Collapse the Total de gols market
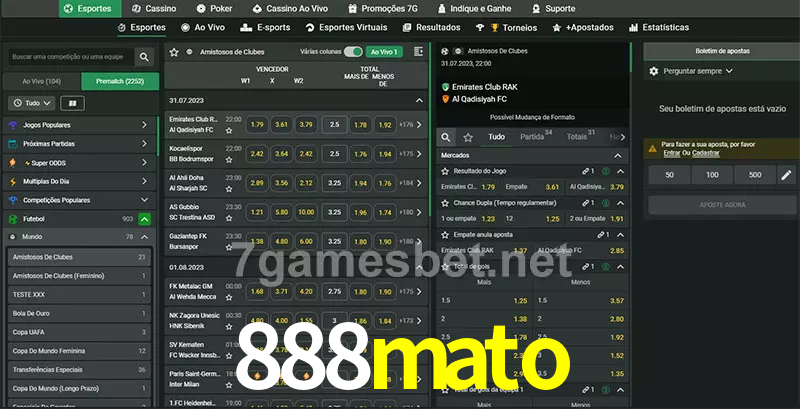The width and height of the screenshot is (800, 409). coord(620,267)
